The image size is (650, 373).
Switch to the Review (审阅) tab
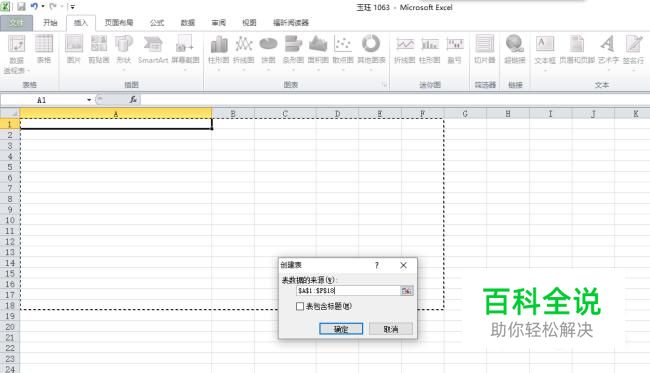click(x=218, y=22)
